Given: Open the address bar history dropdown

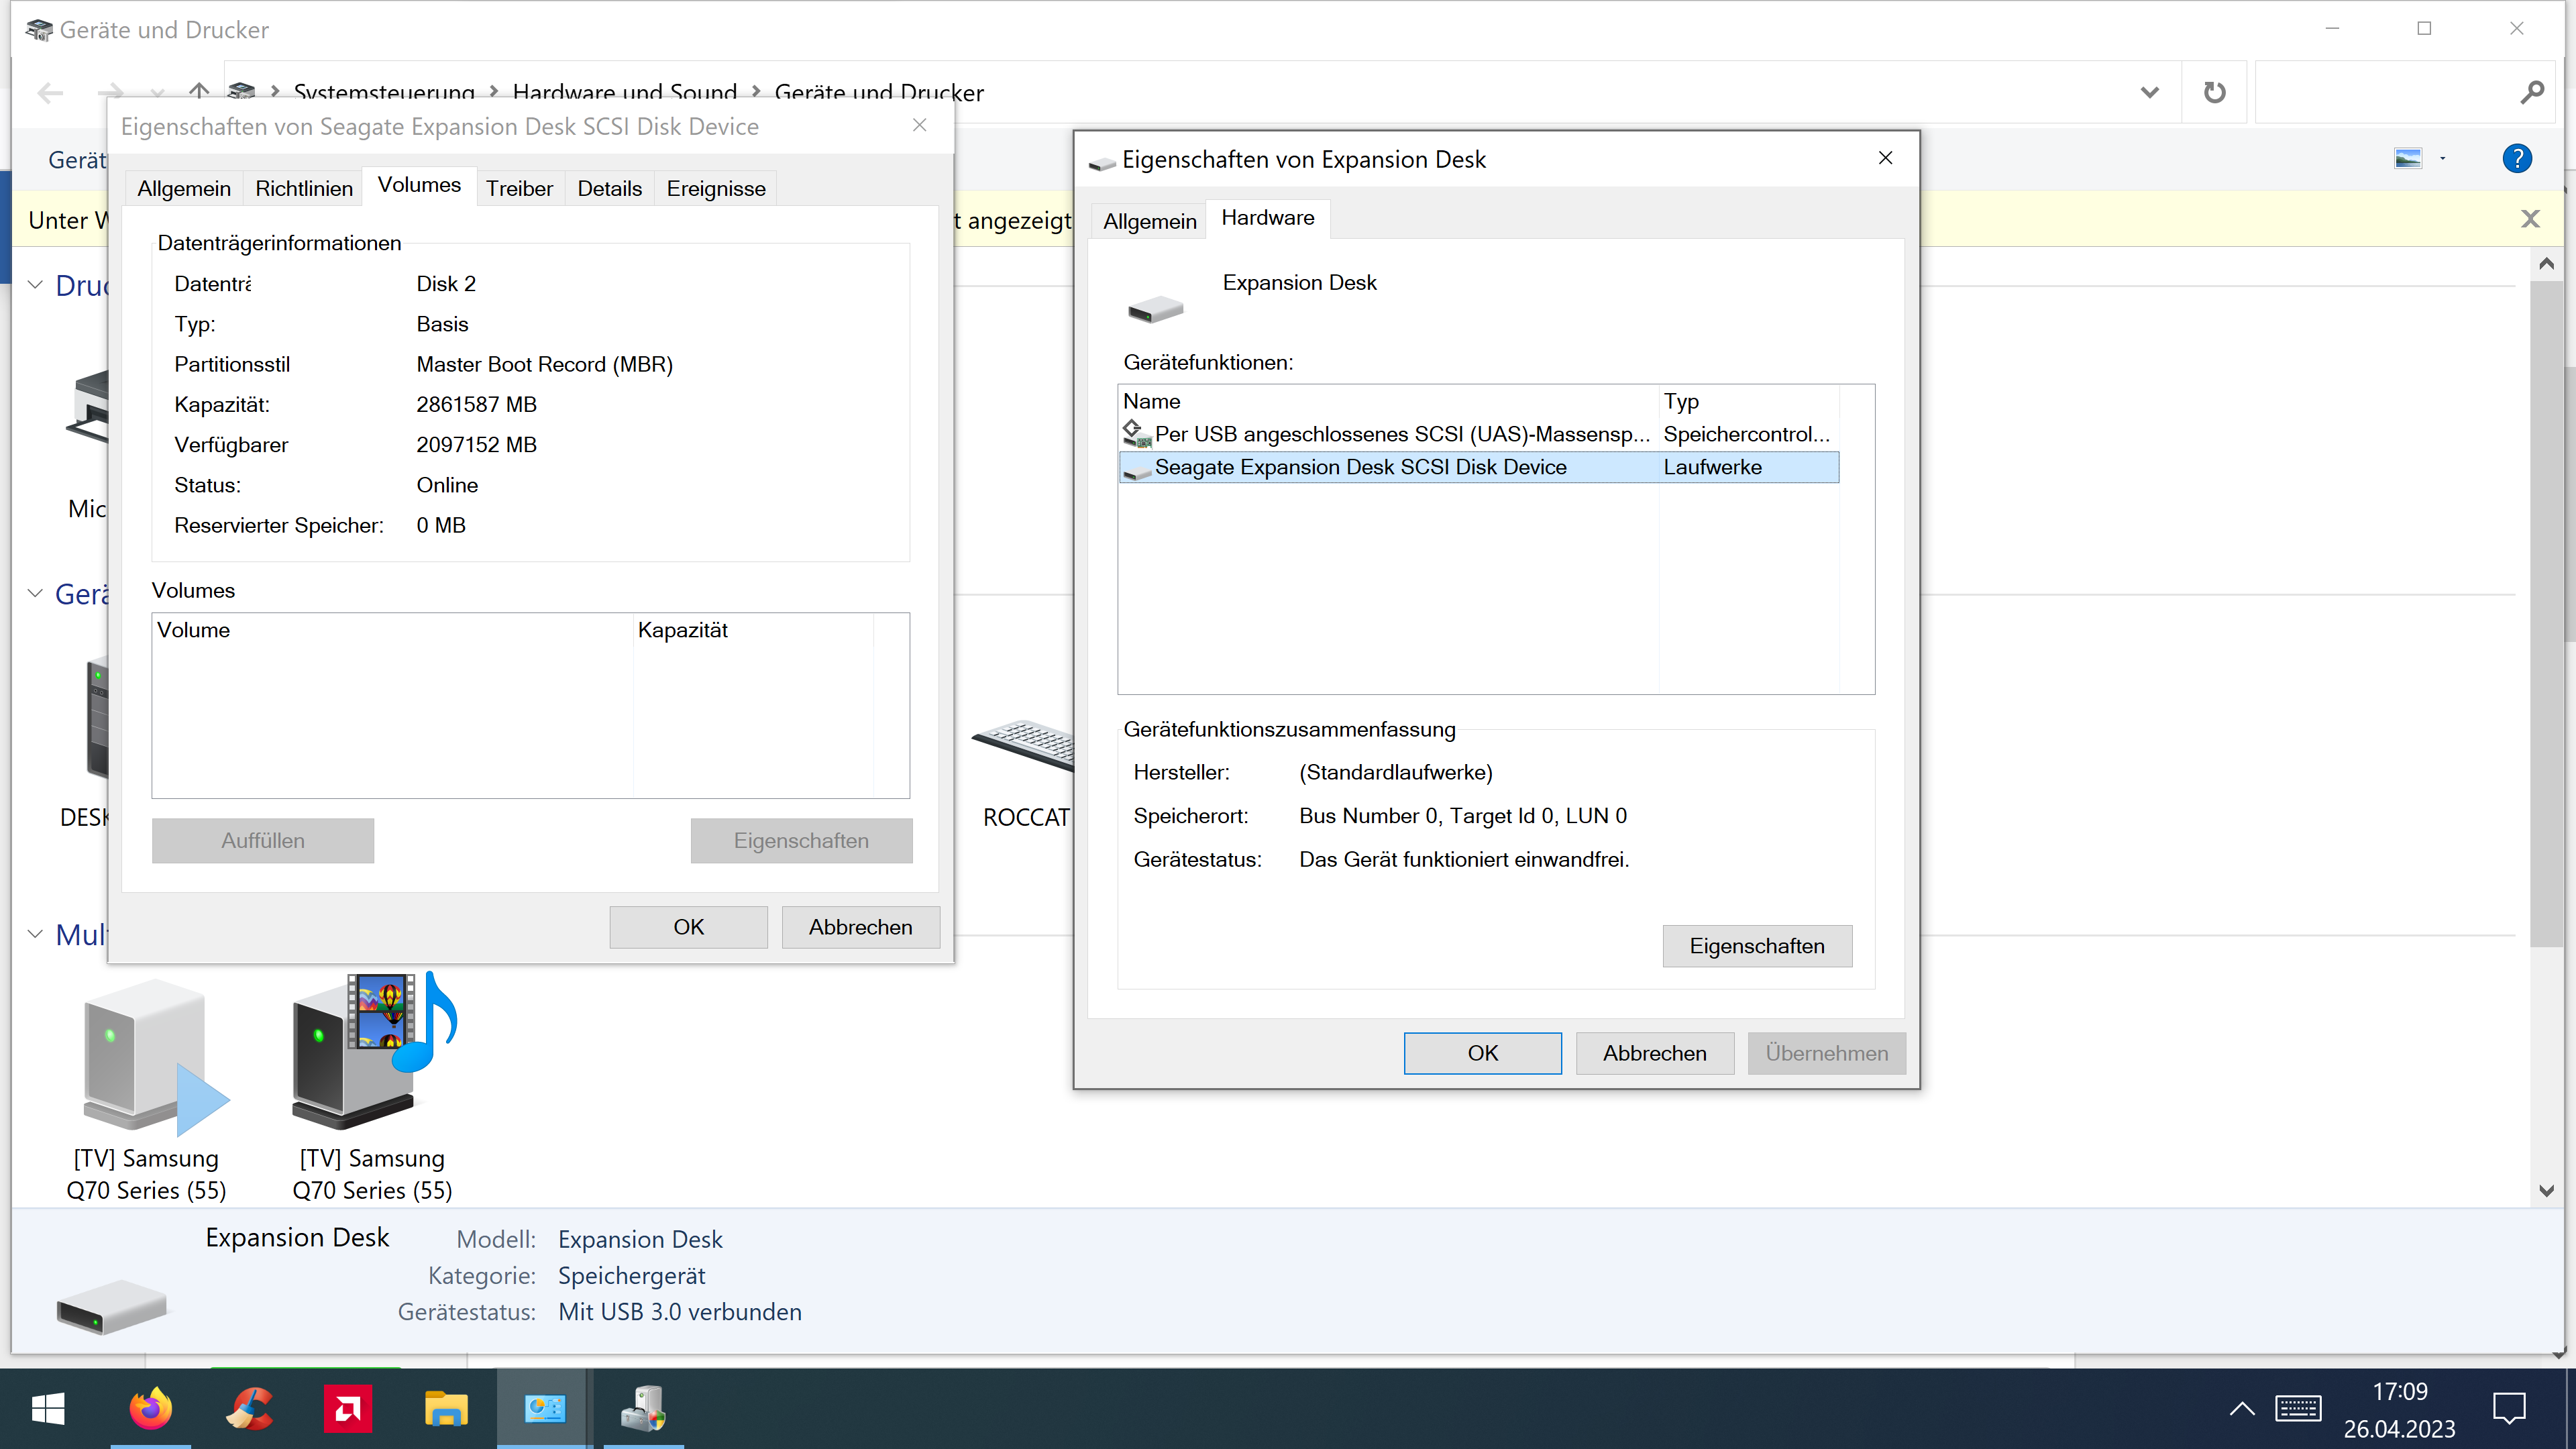Looking at the screenshot, I should [x=2149, y=93].
